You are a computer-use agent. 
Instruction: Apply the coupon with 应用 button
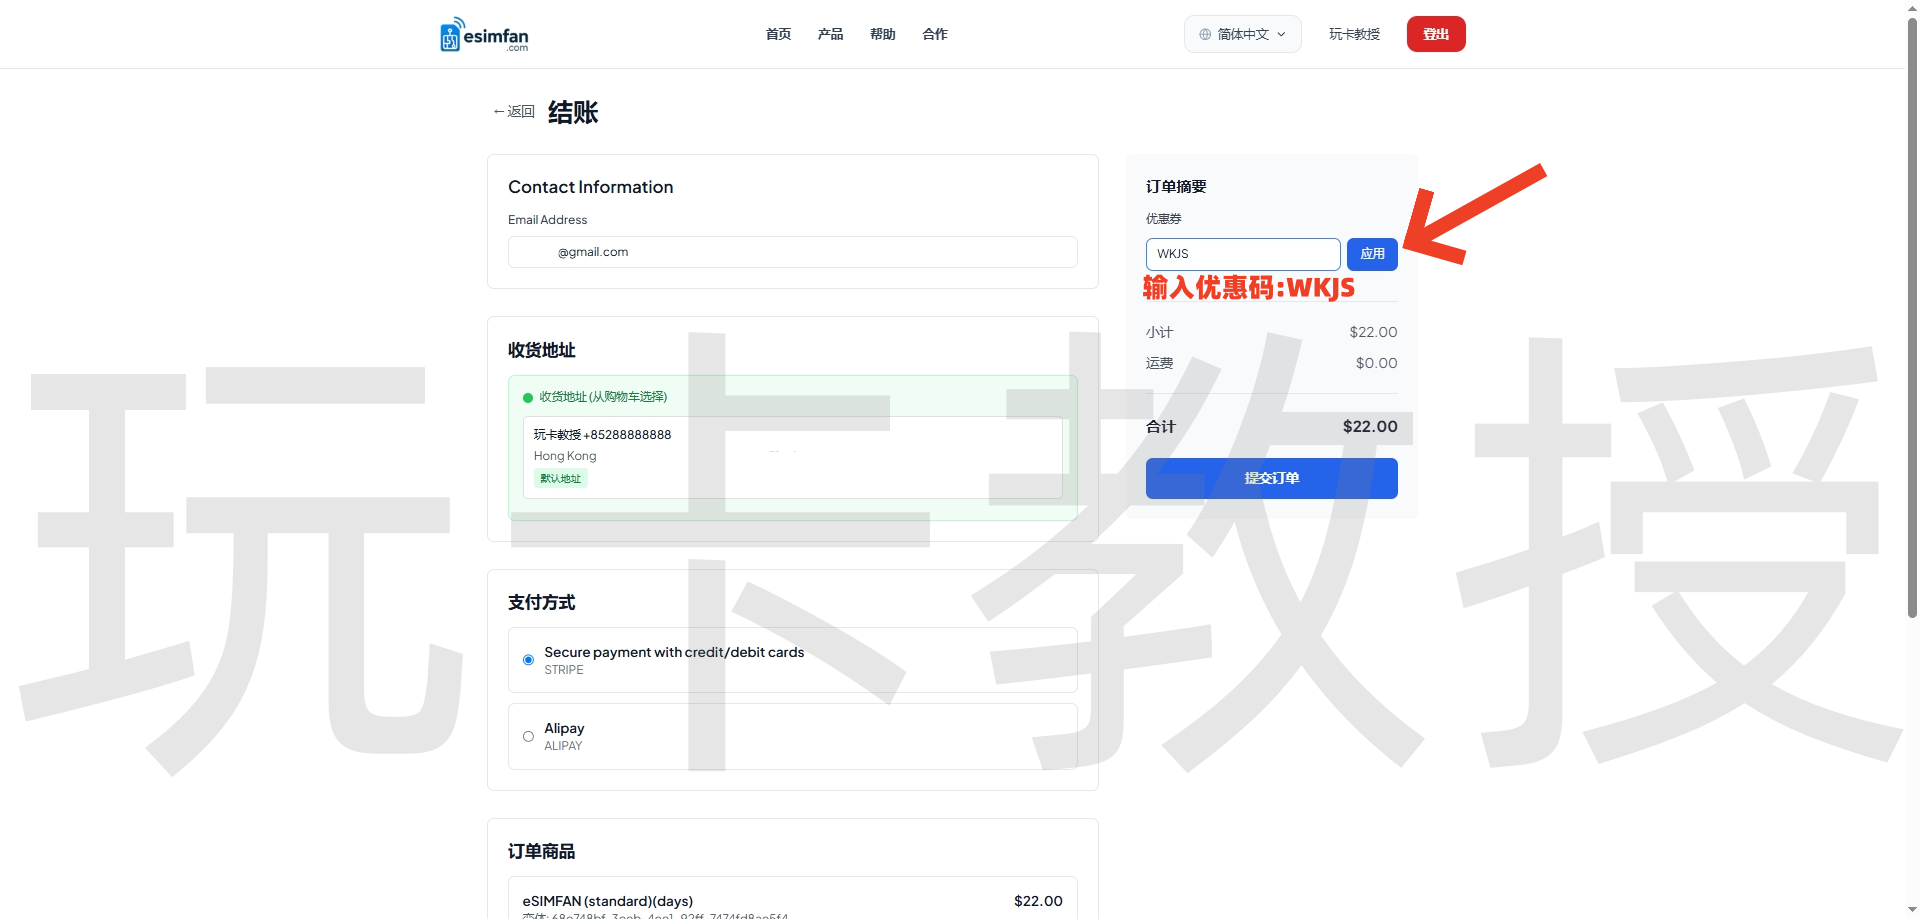pos(1372,254)
